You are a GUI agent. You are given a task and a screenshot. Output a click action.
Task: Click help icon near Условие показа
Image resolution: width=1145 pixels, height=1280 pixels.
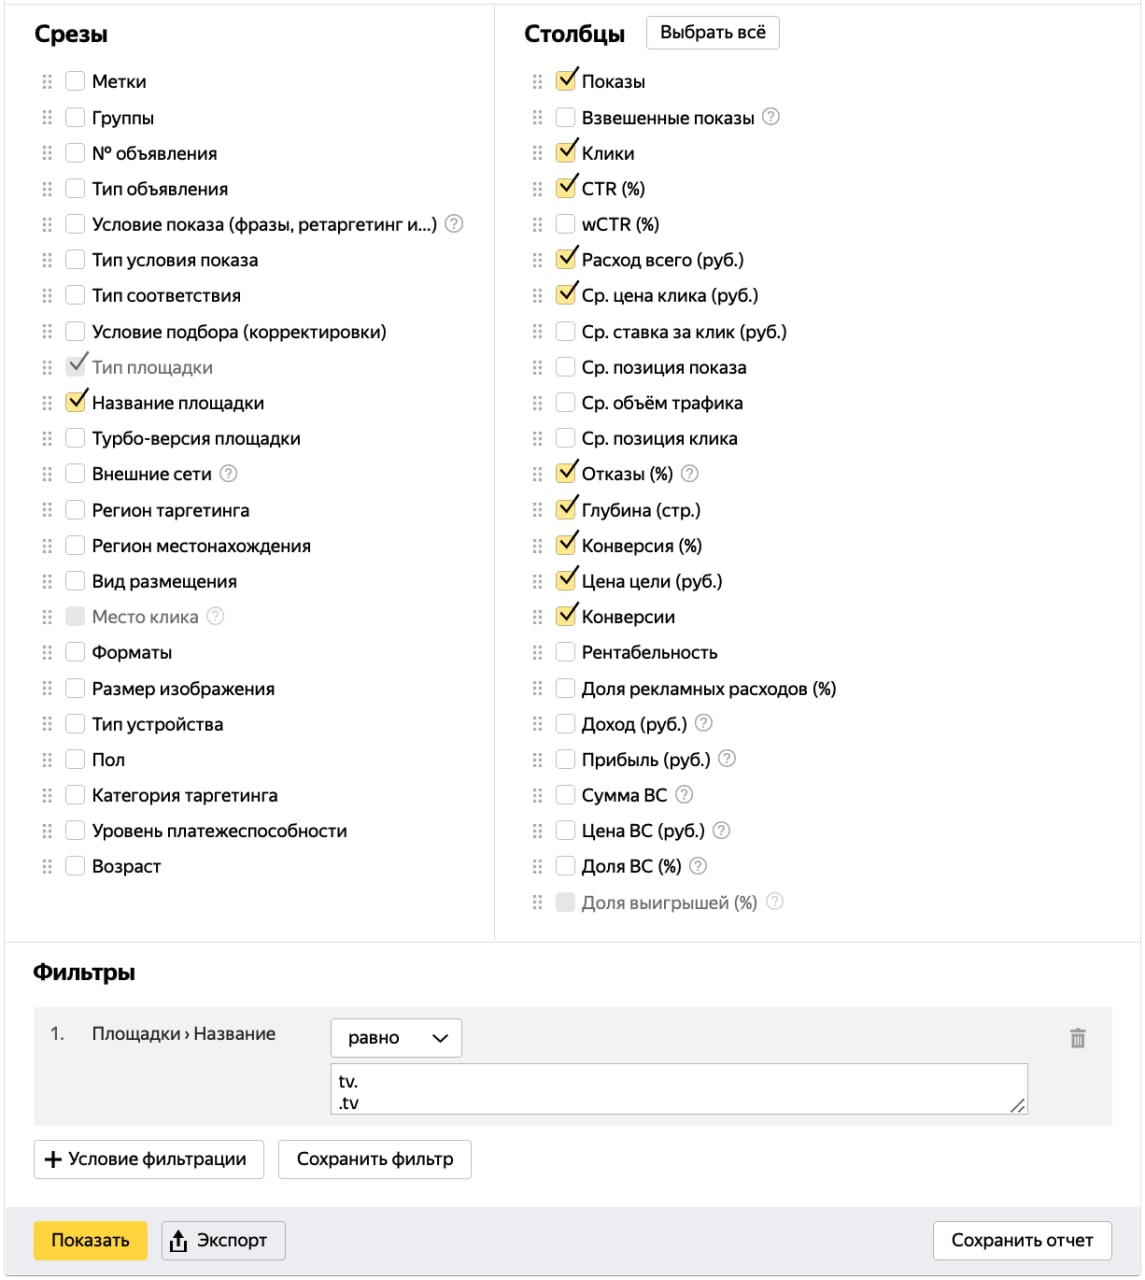(x=454, y=224)
